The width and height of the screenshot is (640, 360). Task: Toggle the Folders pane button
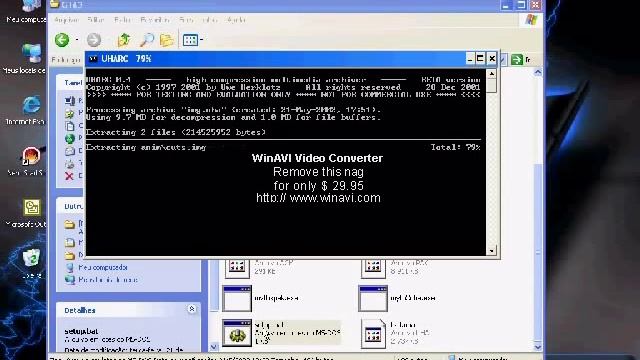[167, 40]
